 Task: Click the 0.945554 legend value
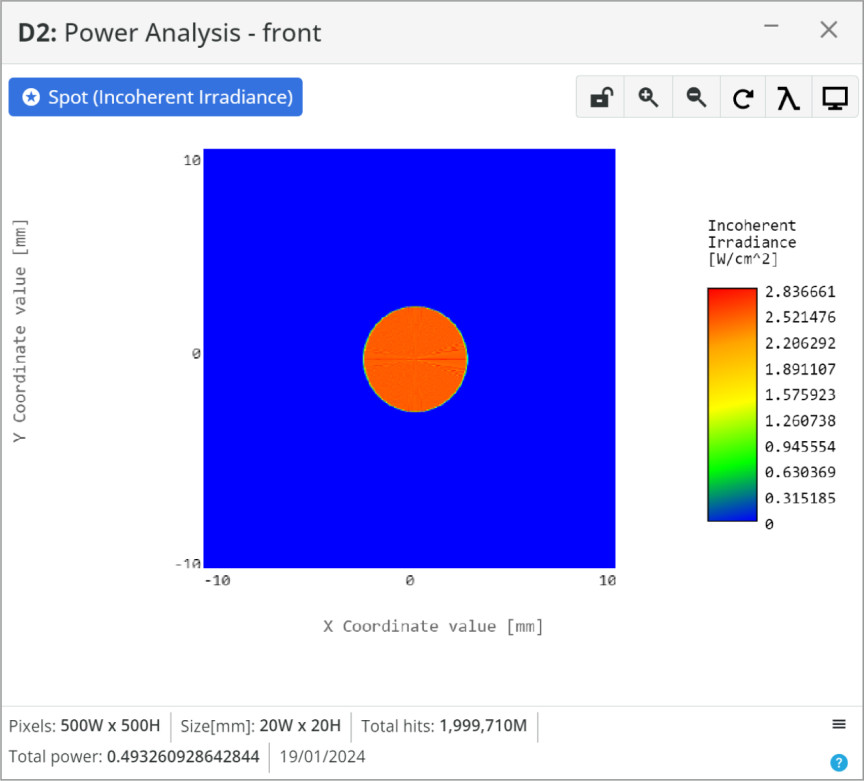[800, 446]
